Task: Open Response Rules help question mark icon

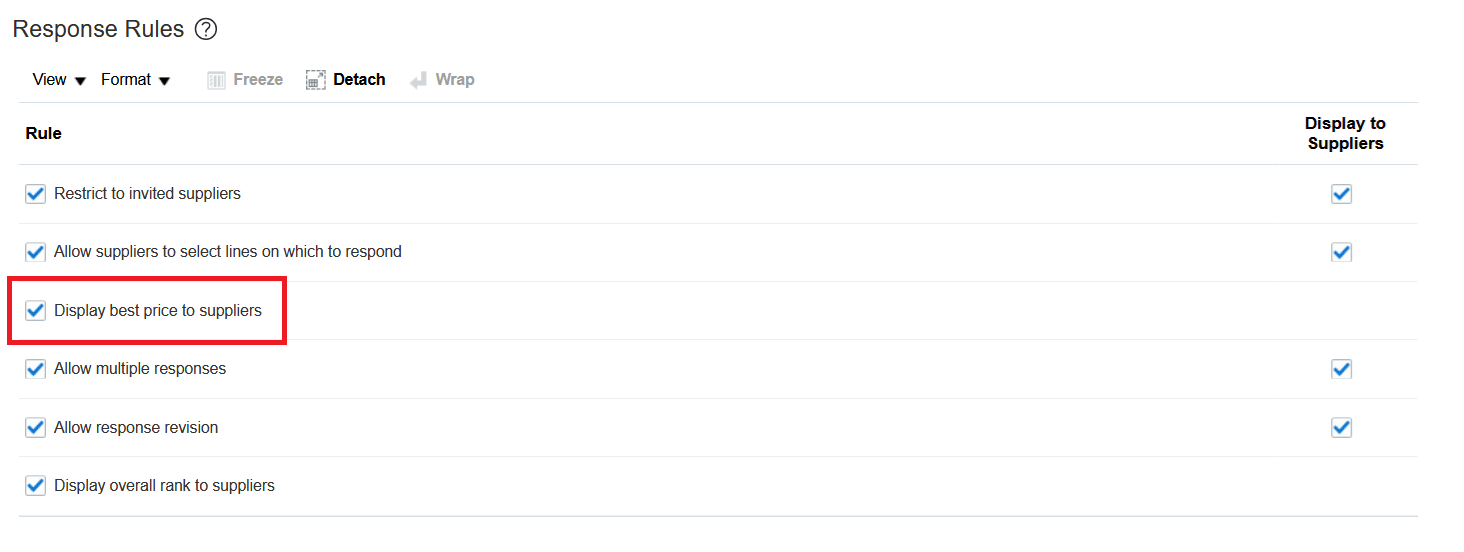Action: (206, 30)
